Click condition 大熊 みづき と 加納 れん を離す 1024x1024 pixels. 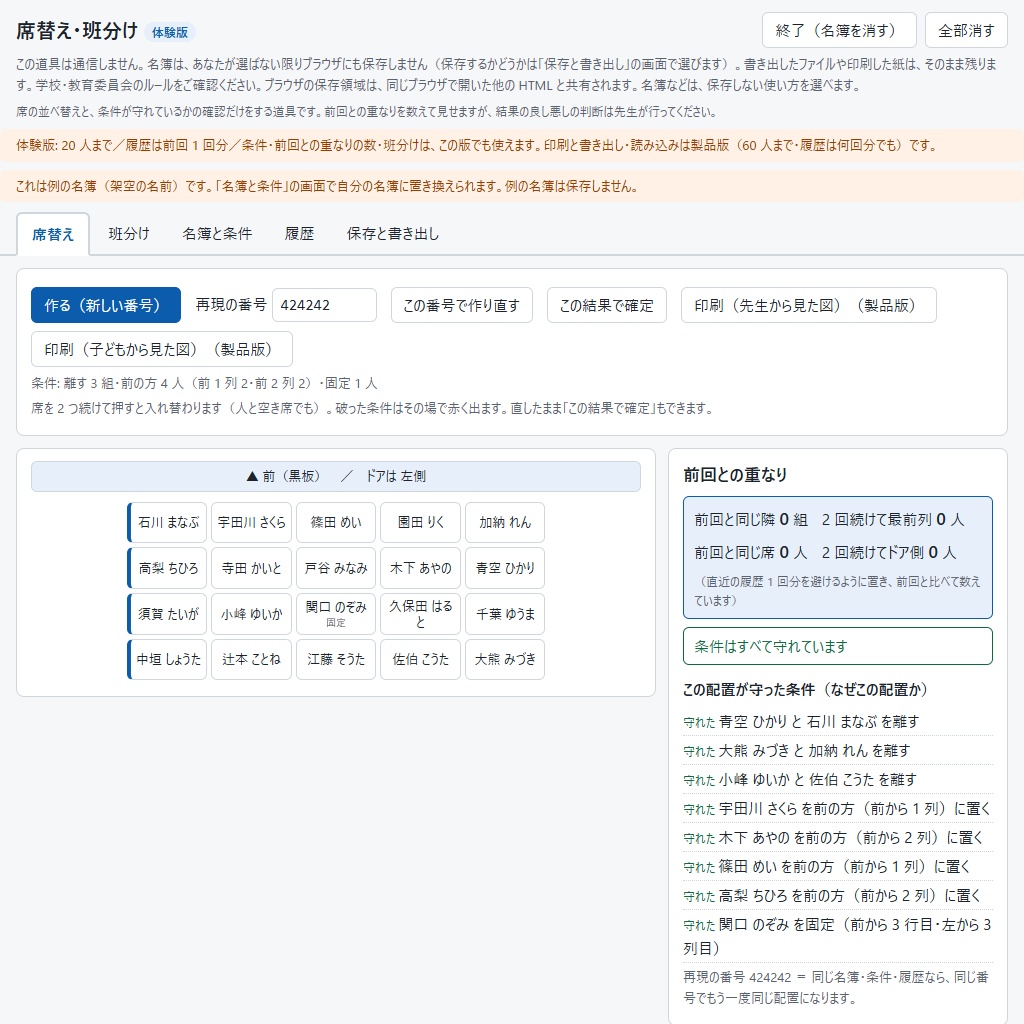click(838, 751)
